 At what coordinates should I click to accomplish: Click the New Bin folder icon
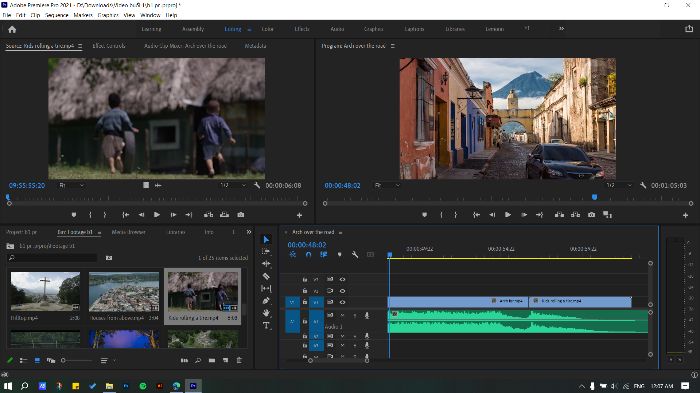click(212, 360)
